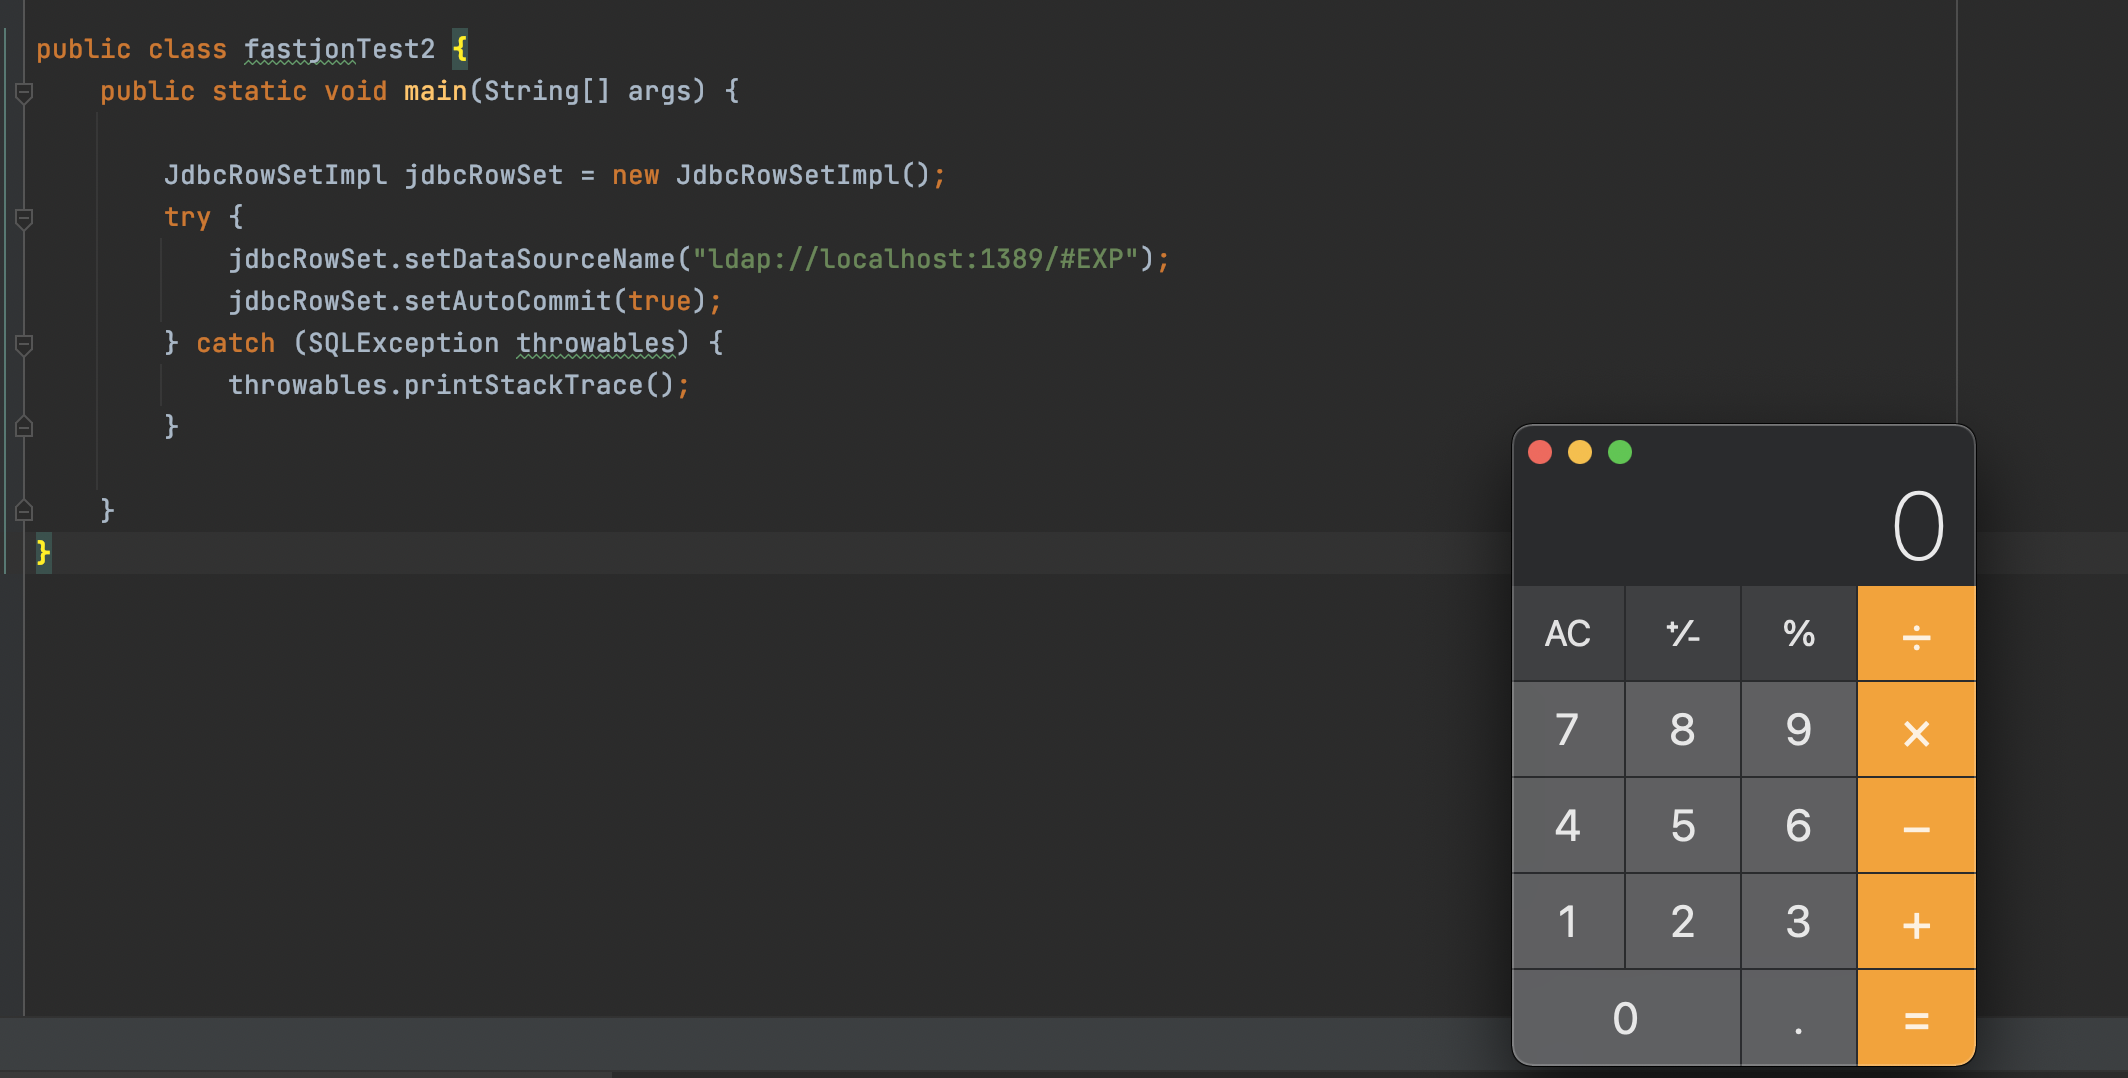Click the SQLException type in catch

pyautogui.click(x=404, y=343)
